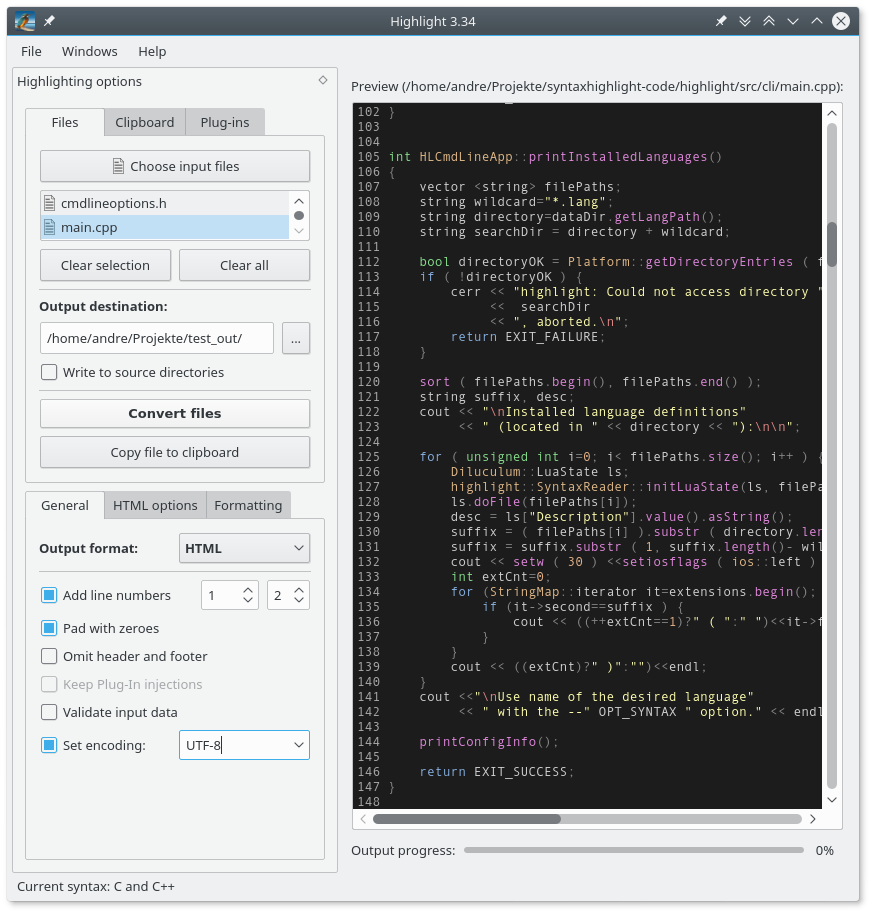Open the UTF-8 encoding dropdown arrow
Image resolution: width=872 pixels, height=914 pixels.
pos(299,745)
